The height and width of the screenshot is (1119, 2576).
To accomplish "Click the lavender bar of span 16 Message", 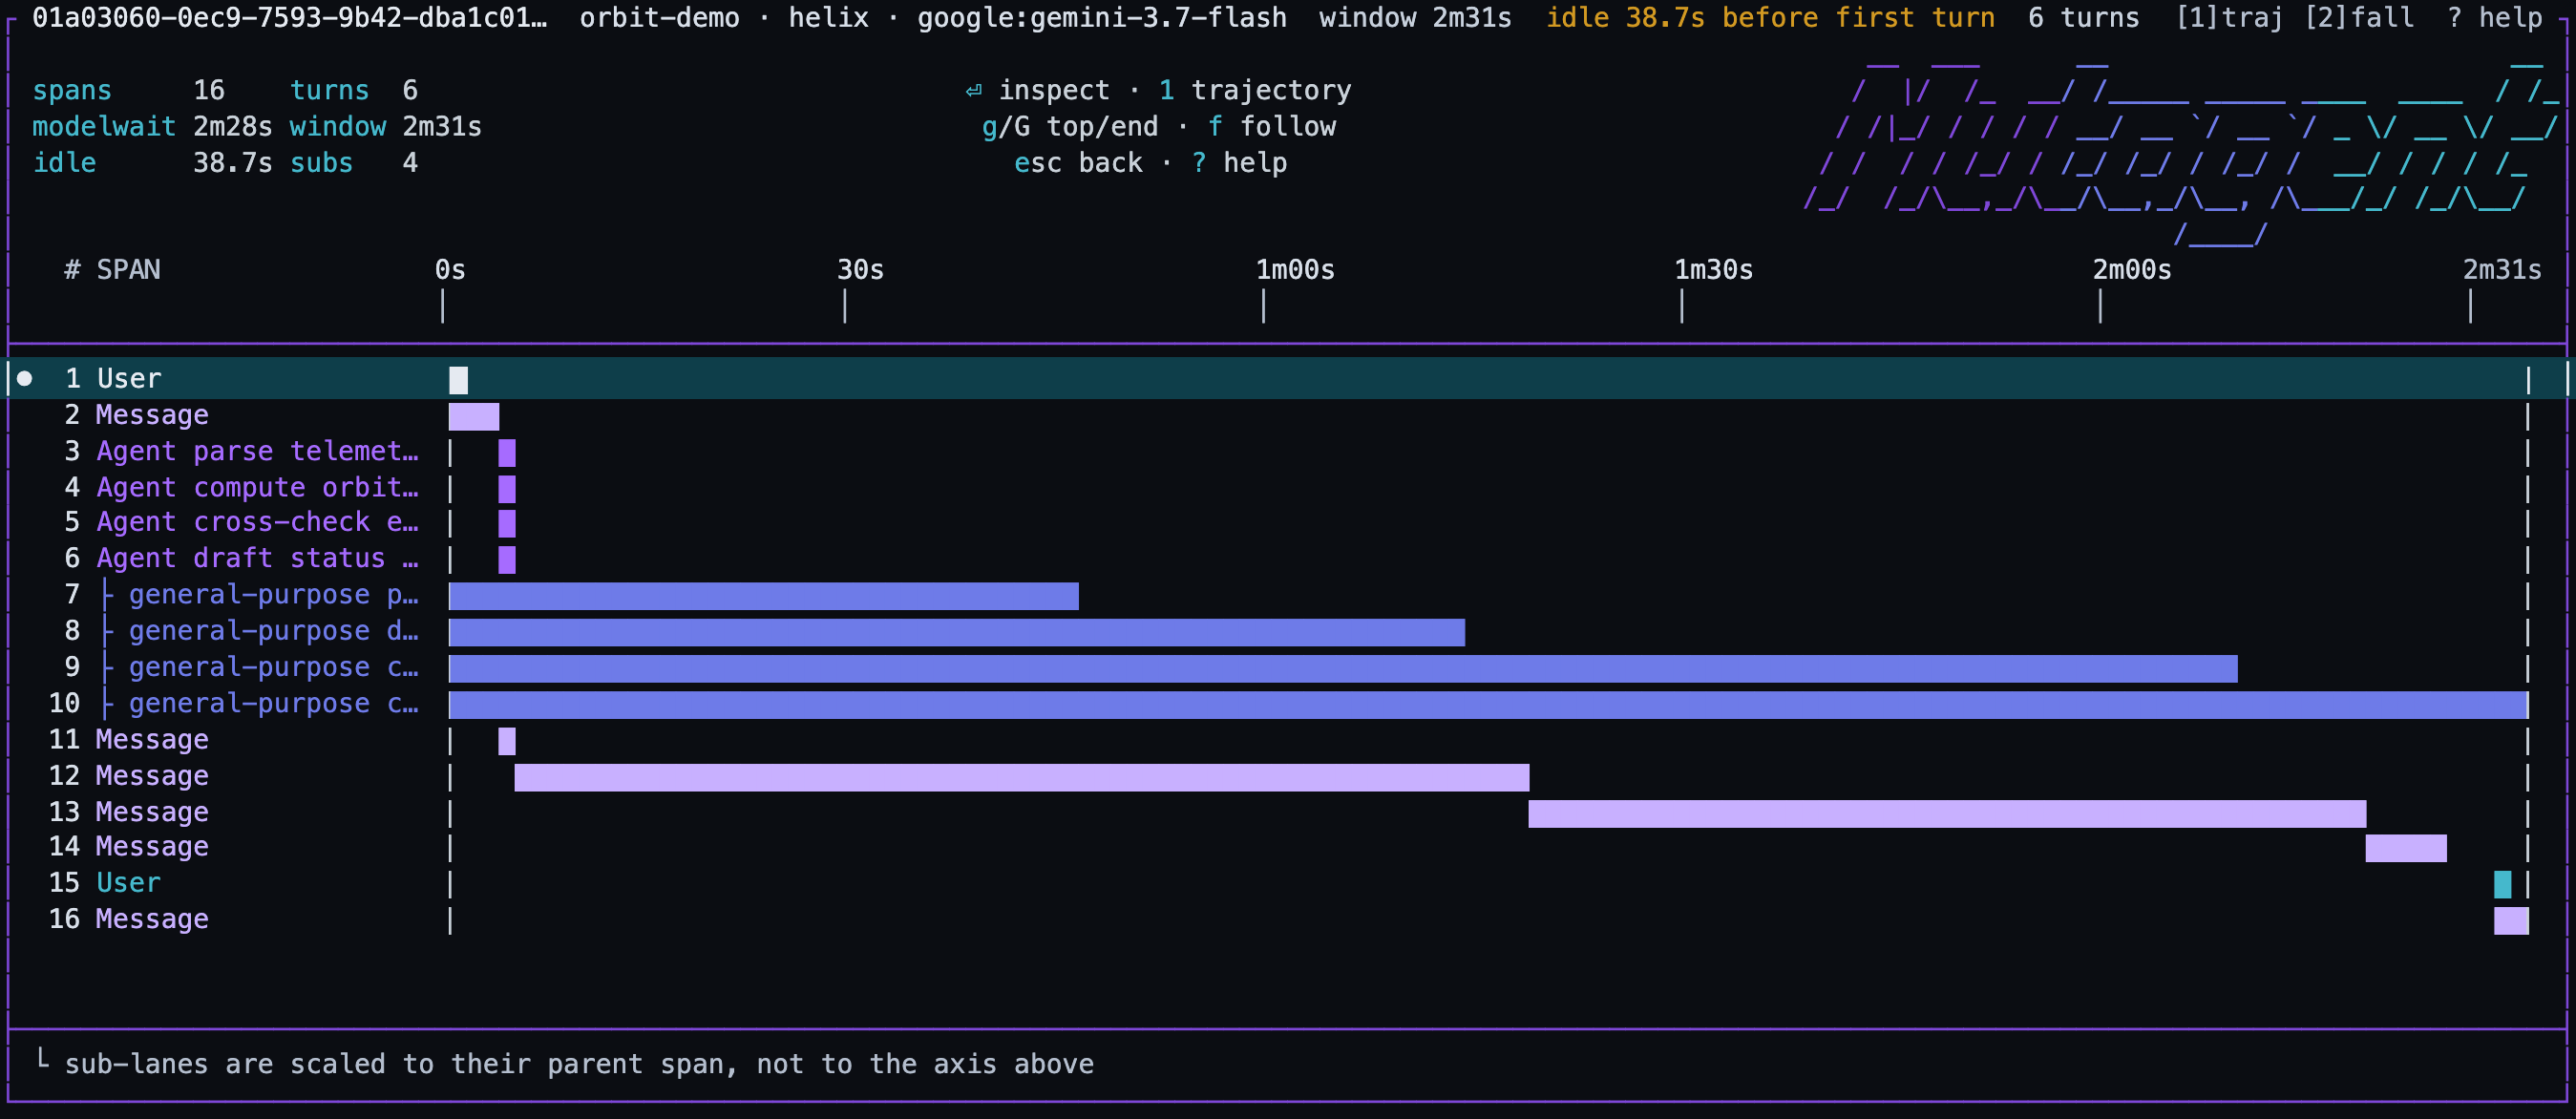I will click(2511, 920).
